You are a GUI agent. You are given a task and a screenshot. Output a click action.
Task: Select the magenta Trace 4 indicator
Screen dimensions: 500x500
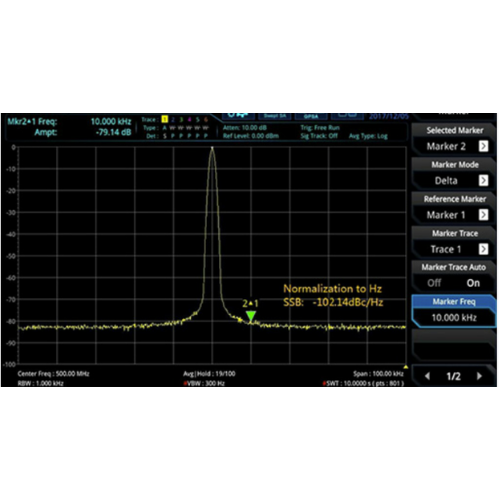(x=189, y=119)
